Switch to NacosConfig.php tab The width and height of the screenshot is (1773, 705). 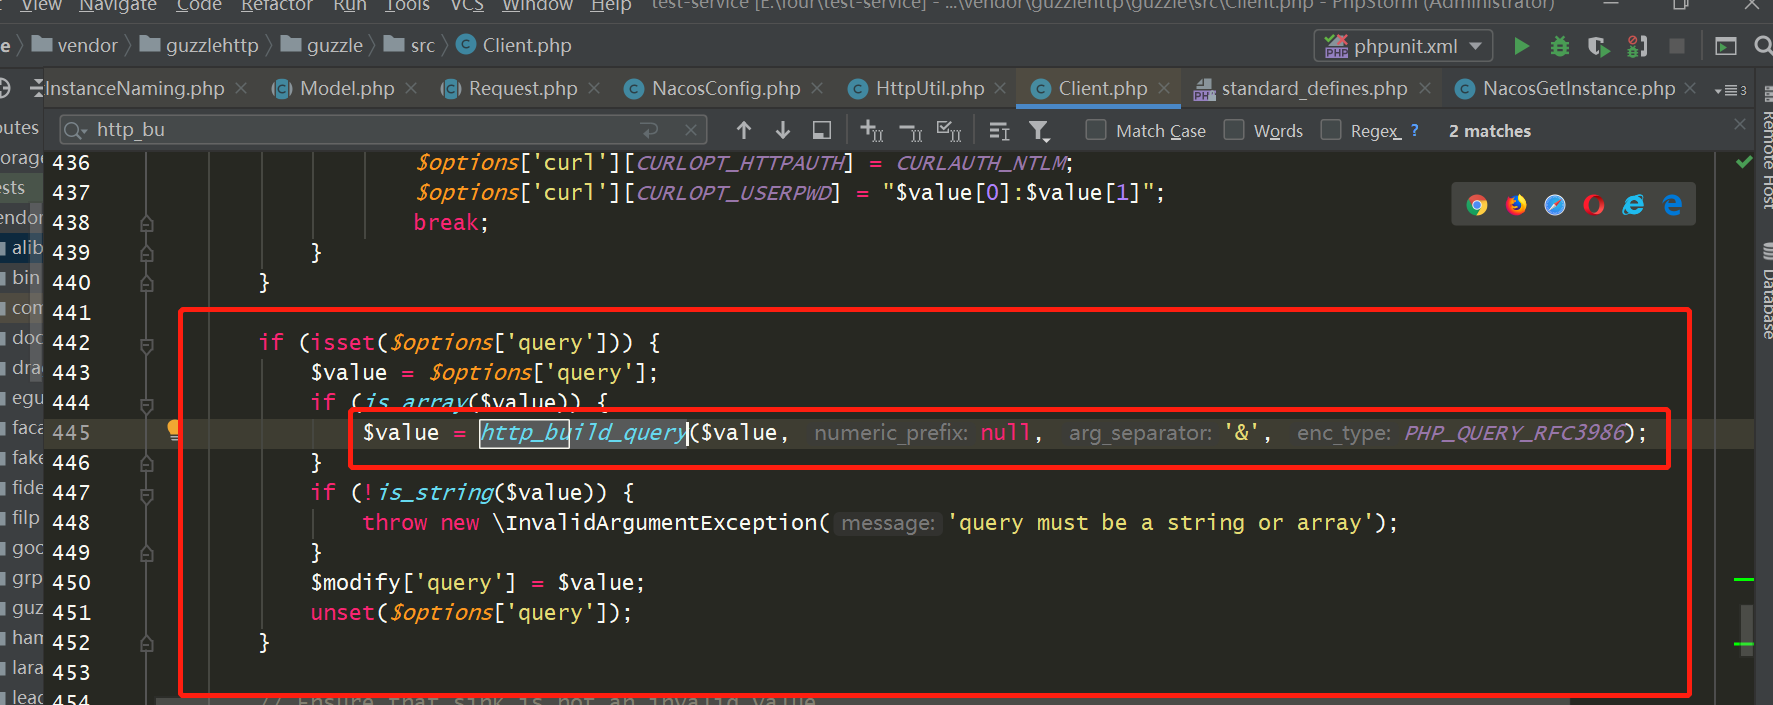coord(726,88)
